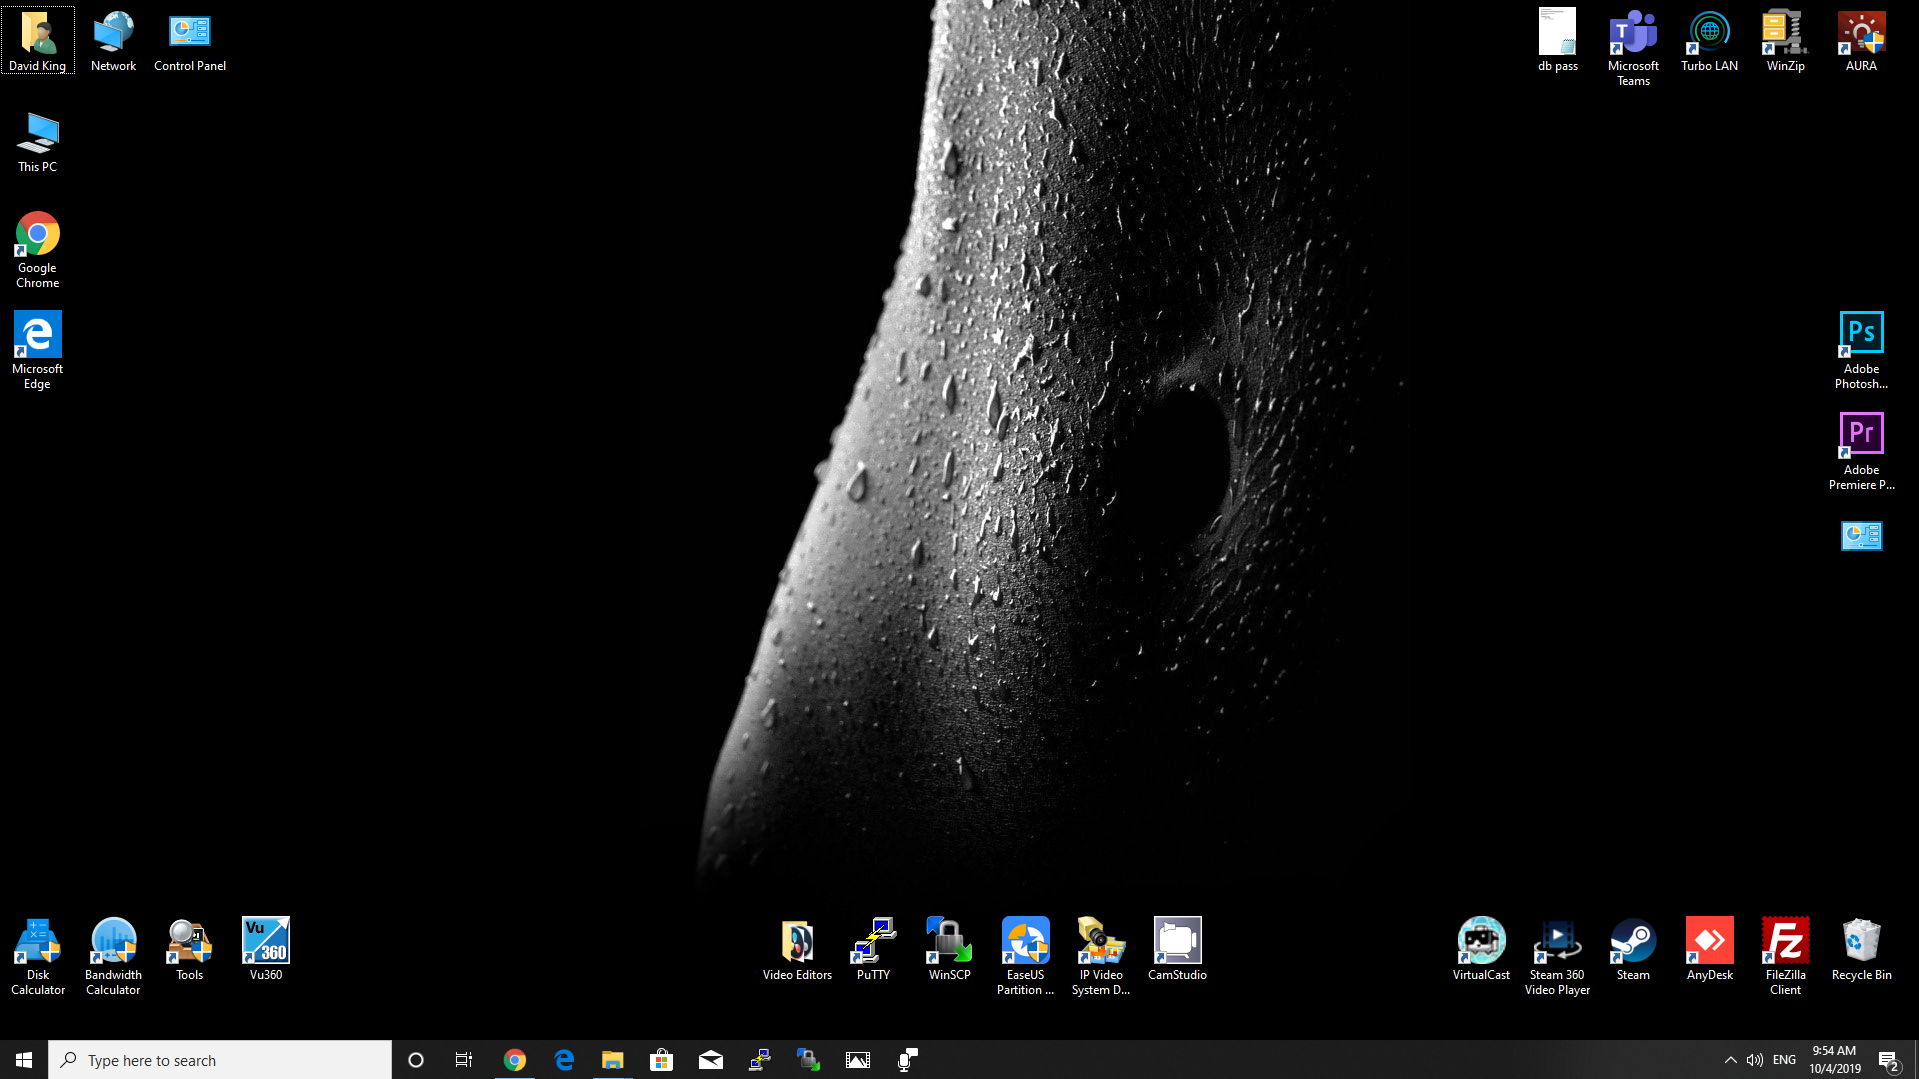Show hidden system tray icons
This screenshot has height=1079, width=1919.
click(1730, 1060)
